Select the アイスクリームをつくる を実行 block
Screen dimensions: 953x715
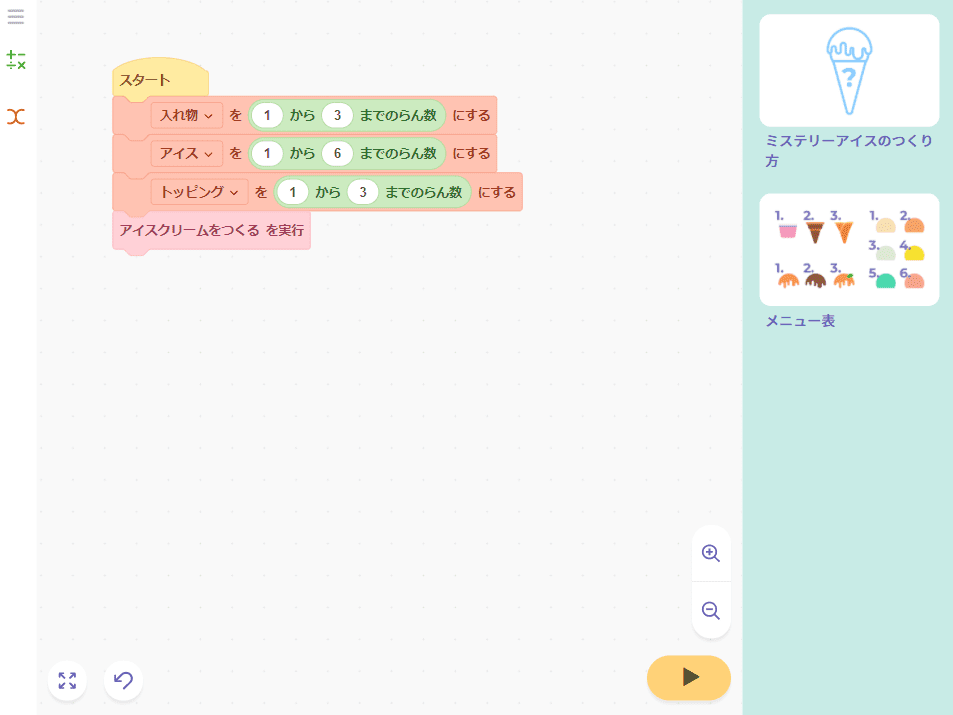[211, 230]
